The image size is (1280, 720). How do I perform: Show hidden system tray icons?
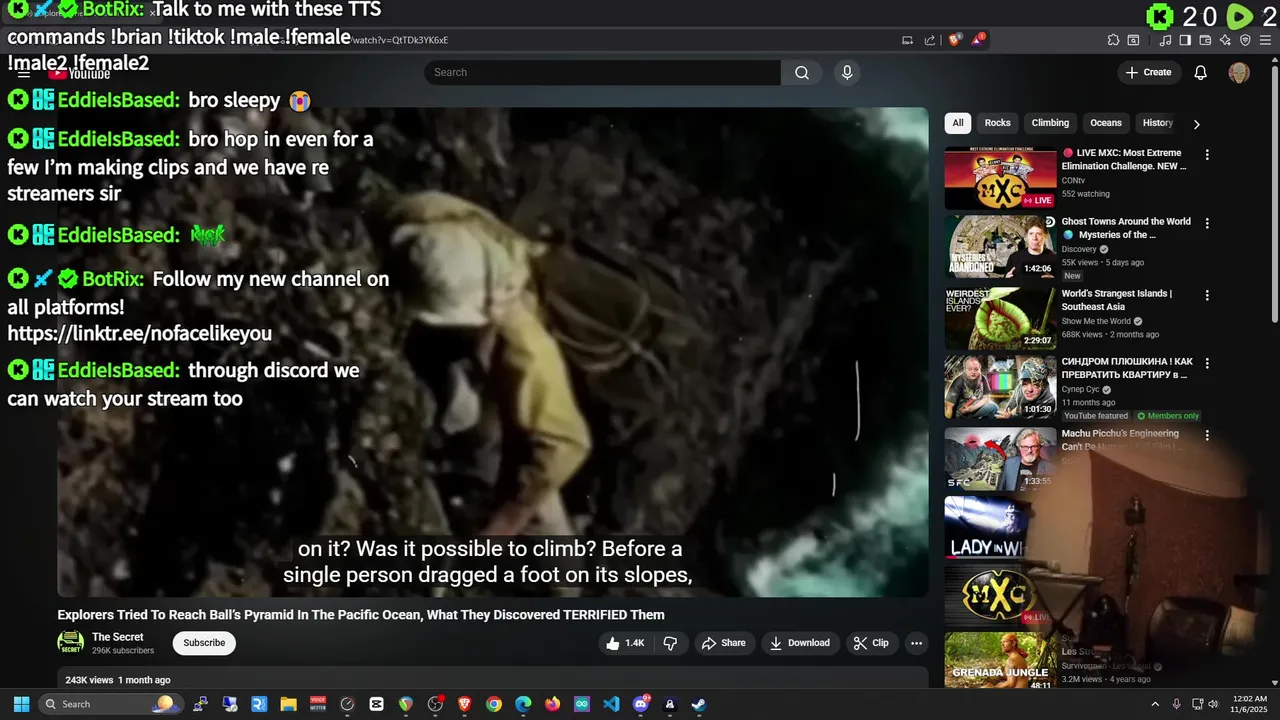click(x=1155, y=704)
